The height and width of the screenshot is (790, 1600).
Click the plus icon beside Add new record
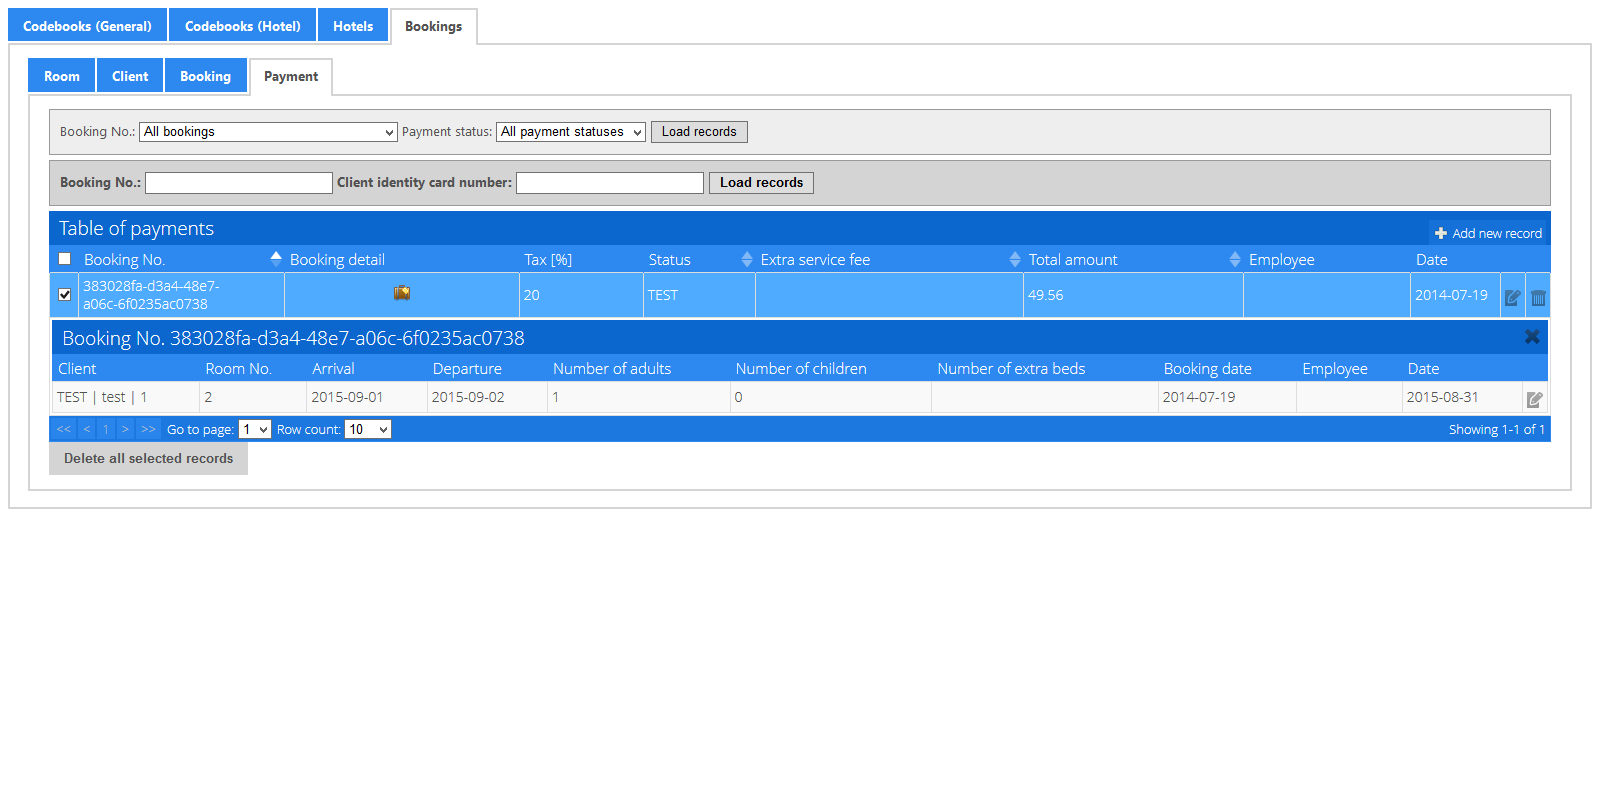1441,233
